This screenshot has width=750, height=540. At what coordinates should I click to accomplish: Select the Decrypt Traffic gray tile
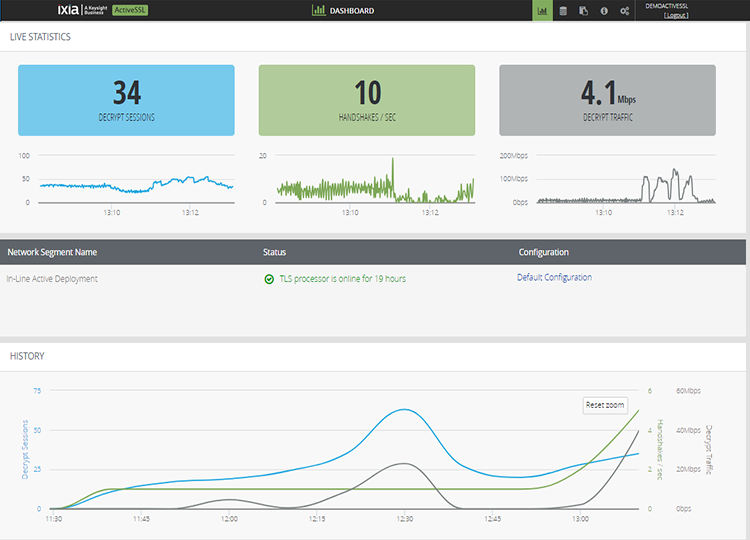(607, 100)
